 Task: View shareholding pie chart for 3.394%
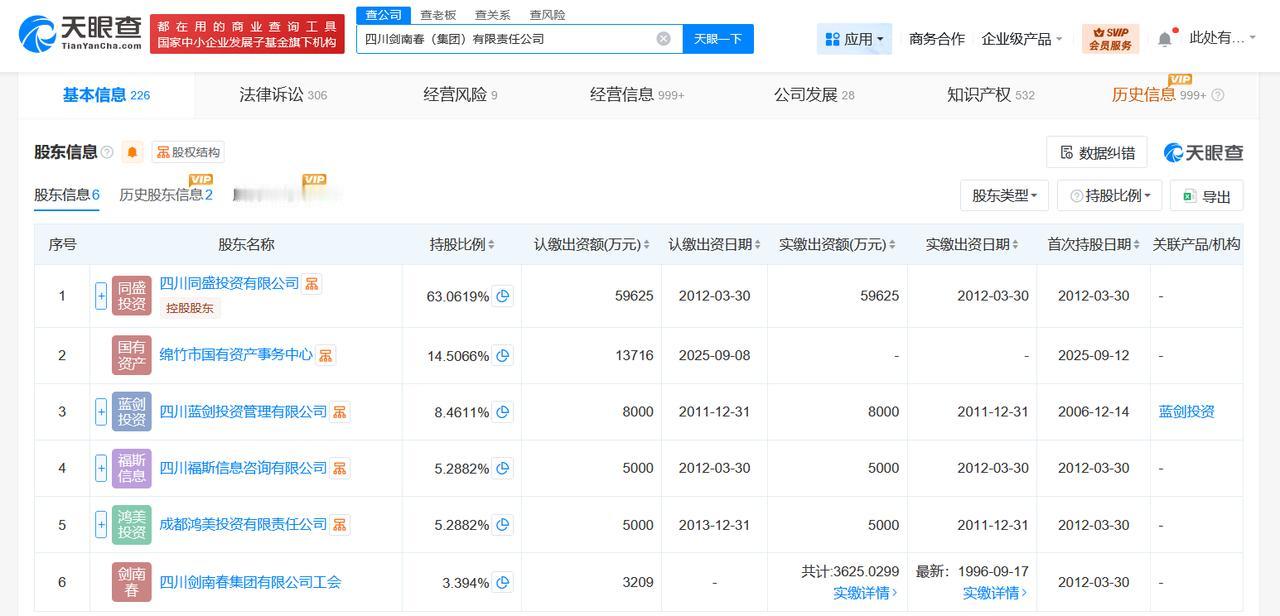[x=503, y=582]
